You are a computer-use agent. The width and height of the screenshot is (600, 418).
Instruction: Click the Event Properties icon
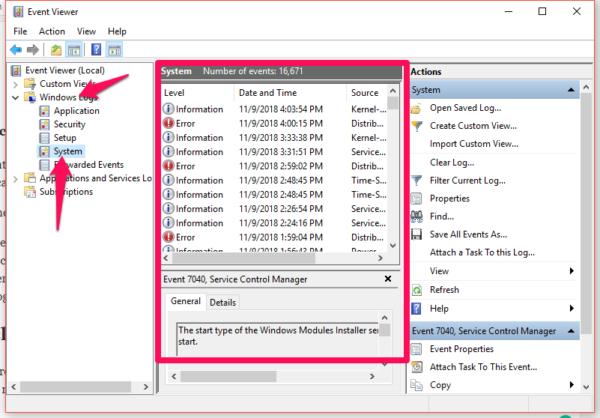[416, 350]
